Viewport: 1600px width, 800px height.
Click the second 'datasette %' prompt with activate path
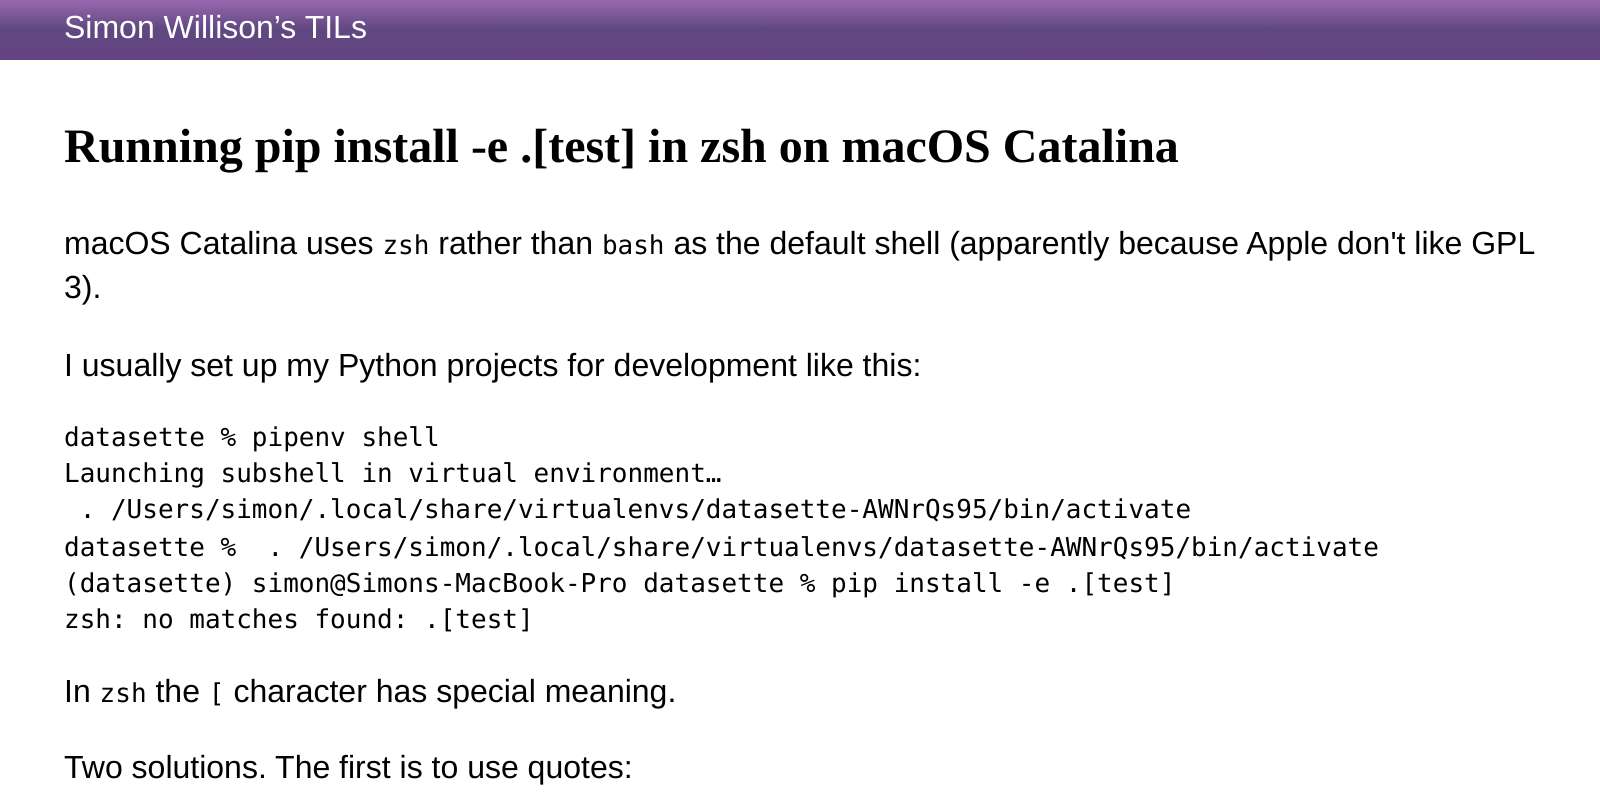coord(721,547)
